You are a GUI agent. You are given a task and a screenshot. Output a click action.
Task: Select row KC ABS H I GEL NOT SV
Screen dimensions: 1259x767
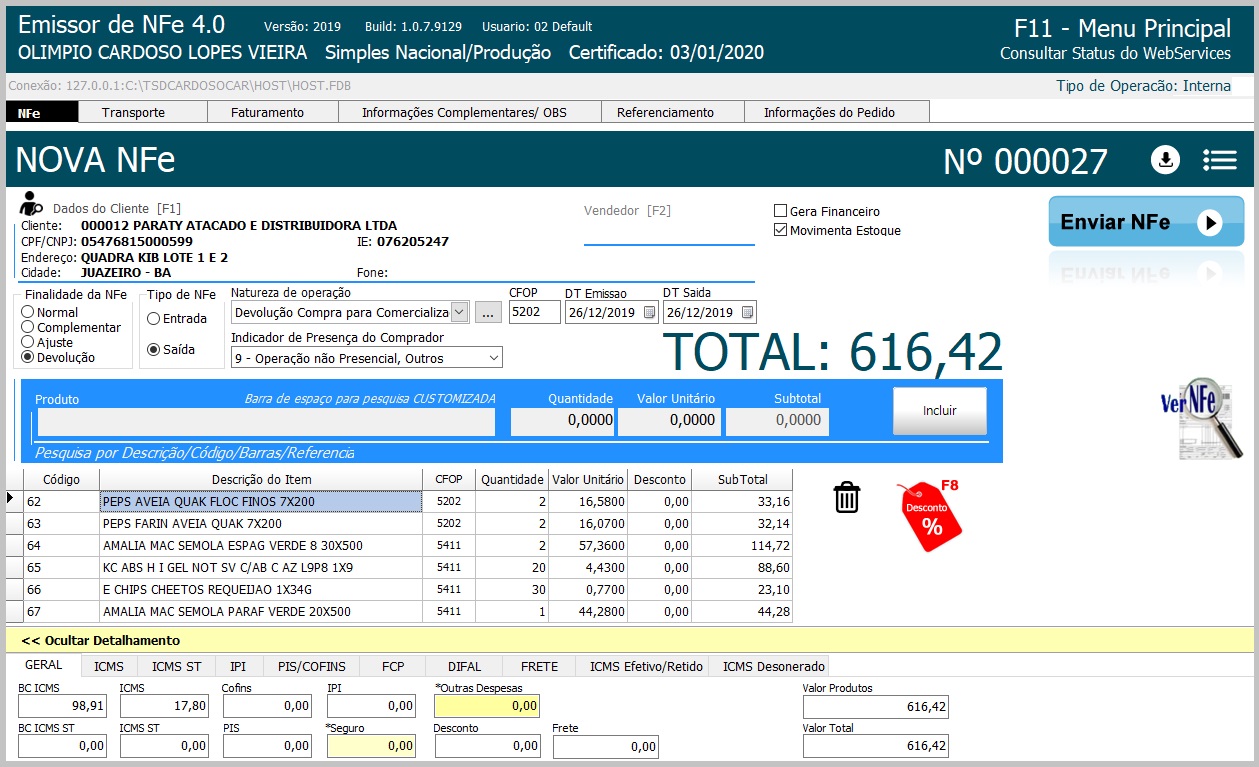pos(400,567)
